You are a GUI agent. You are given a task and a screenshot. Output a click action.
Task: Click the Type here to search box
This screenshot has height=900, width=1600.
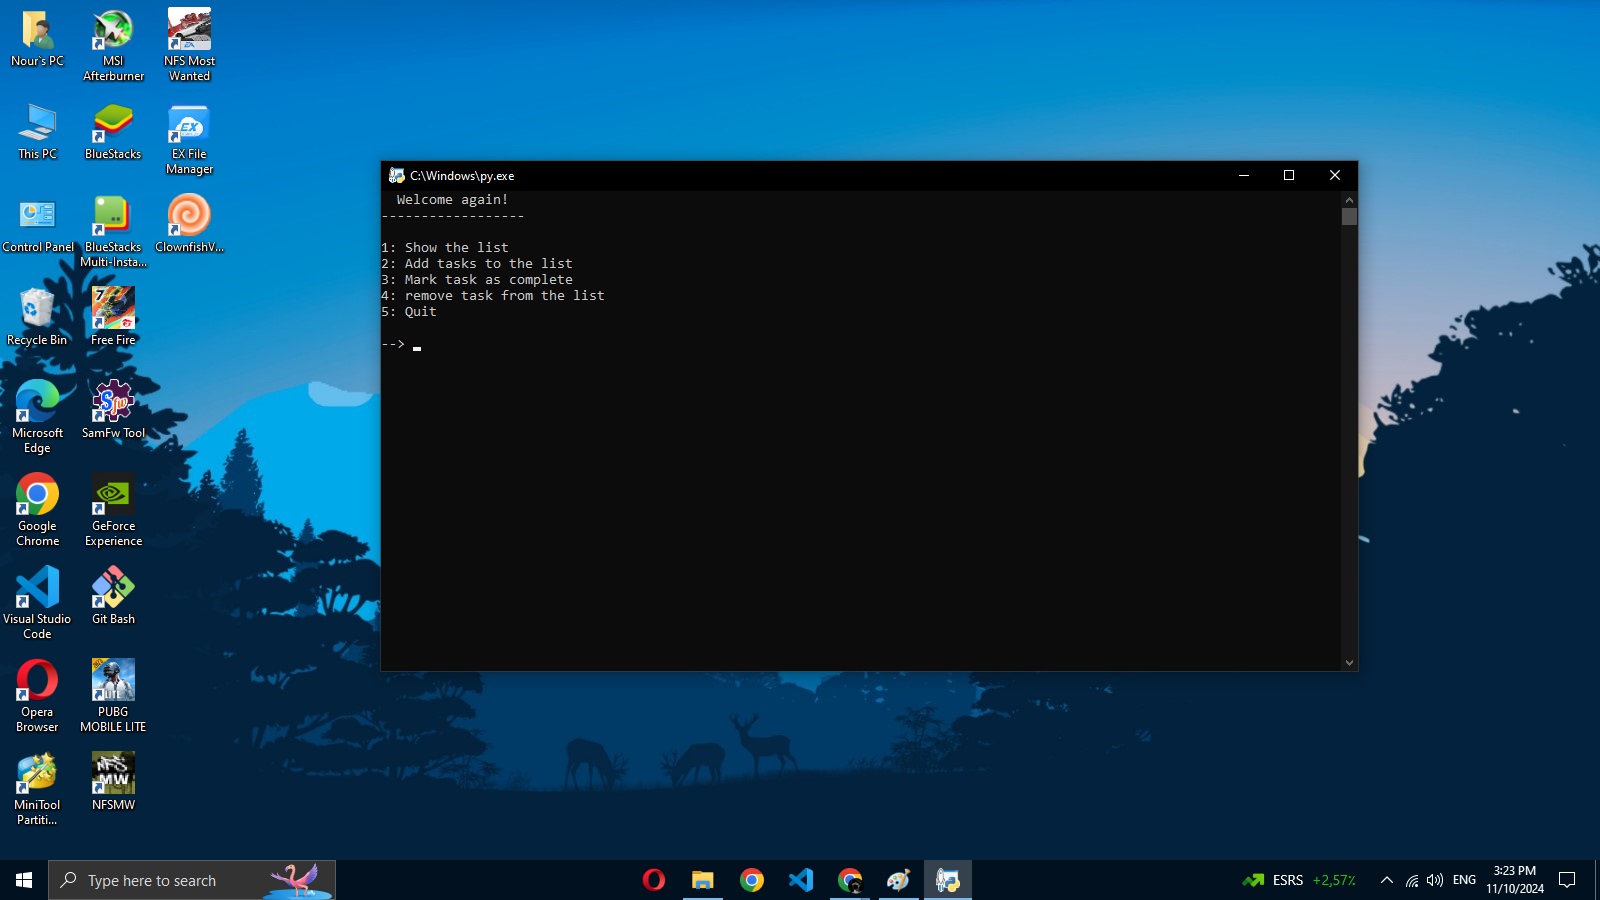(192, 880)
